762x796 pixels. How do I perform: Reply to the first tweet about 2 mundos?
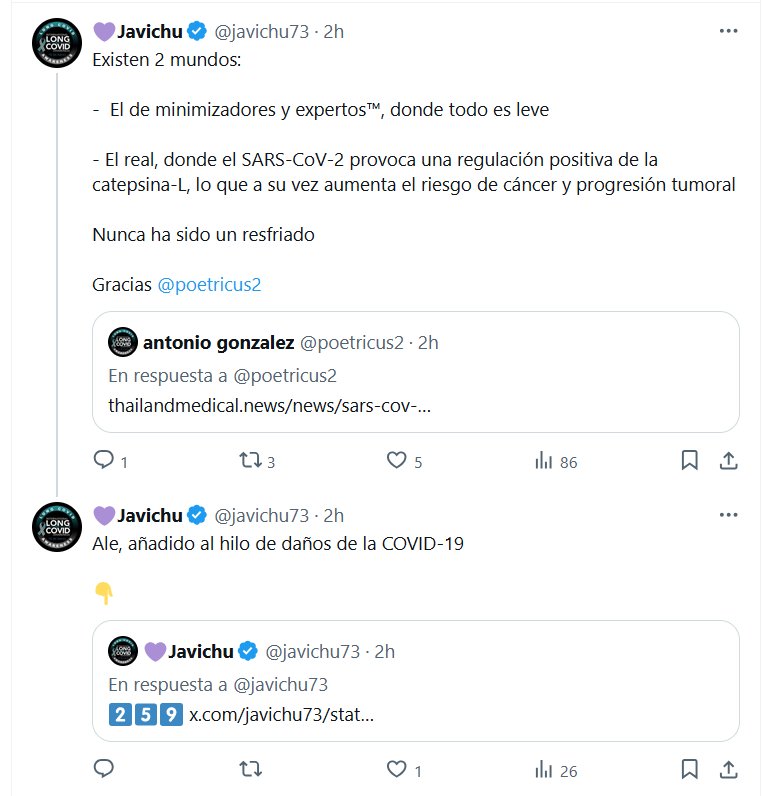(x=103, y=460)
